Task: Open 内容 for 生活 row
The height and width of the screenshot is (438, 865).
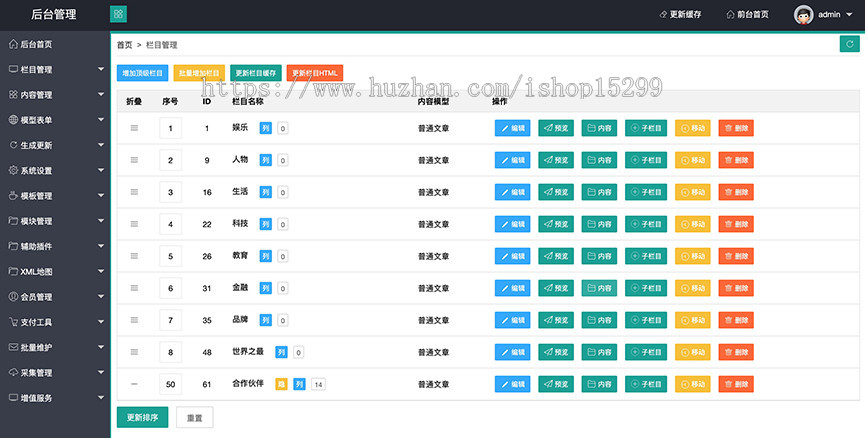Action: 599,192
